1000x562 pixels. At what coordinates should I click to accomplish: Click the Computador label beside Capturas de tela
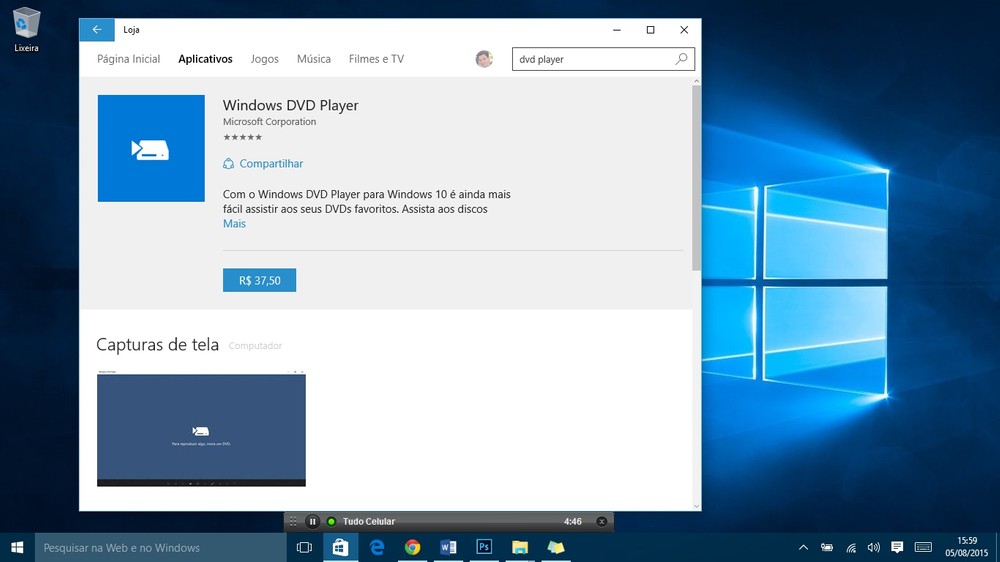click(x=255, y=346)
